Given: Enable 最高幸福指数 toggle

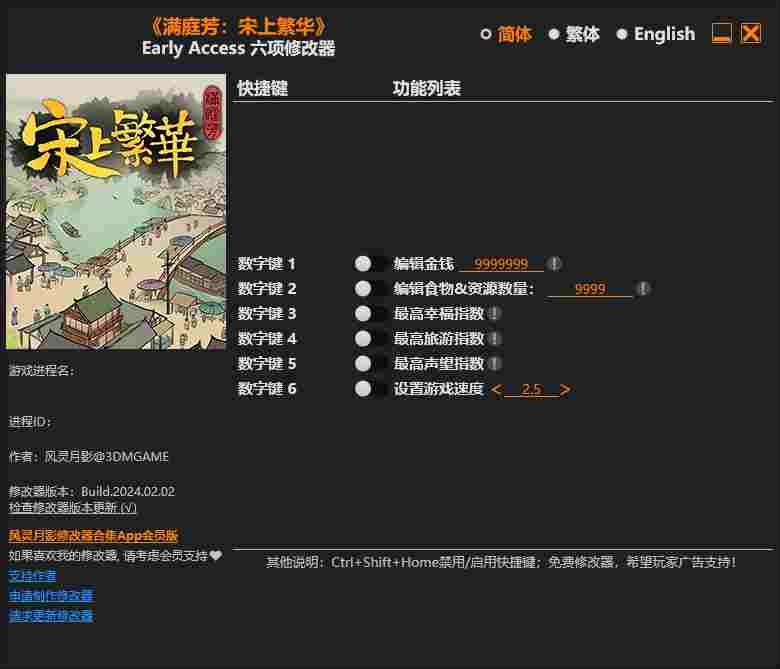Looking at the screenshot, I should point(370,314).
